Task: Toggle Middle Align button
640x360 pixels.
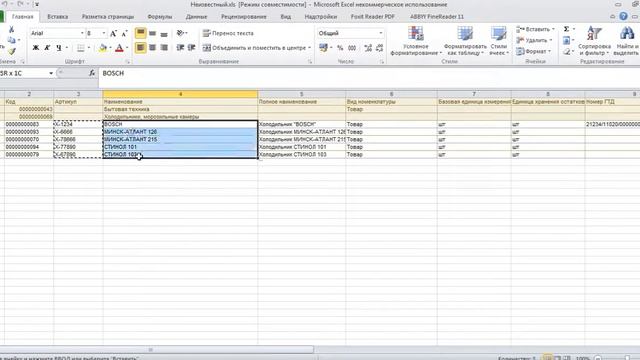Action: pos(152,33)
